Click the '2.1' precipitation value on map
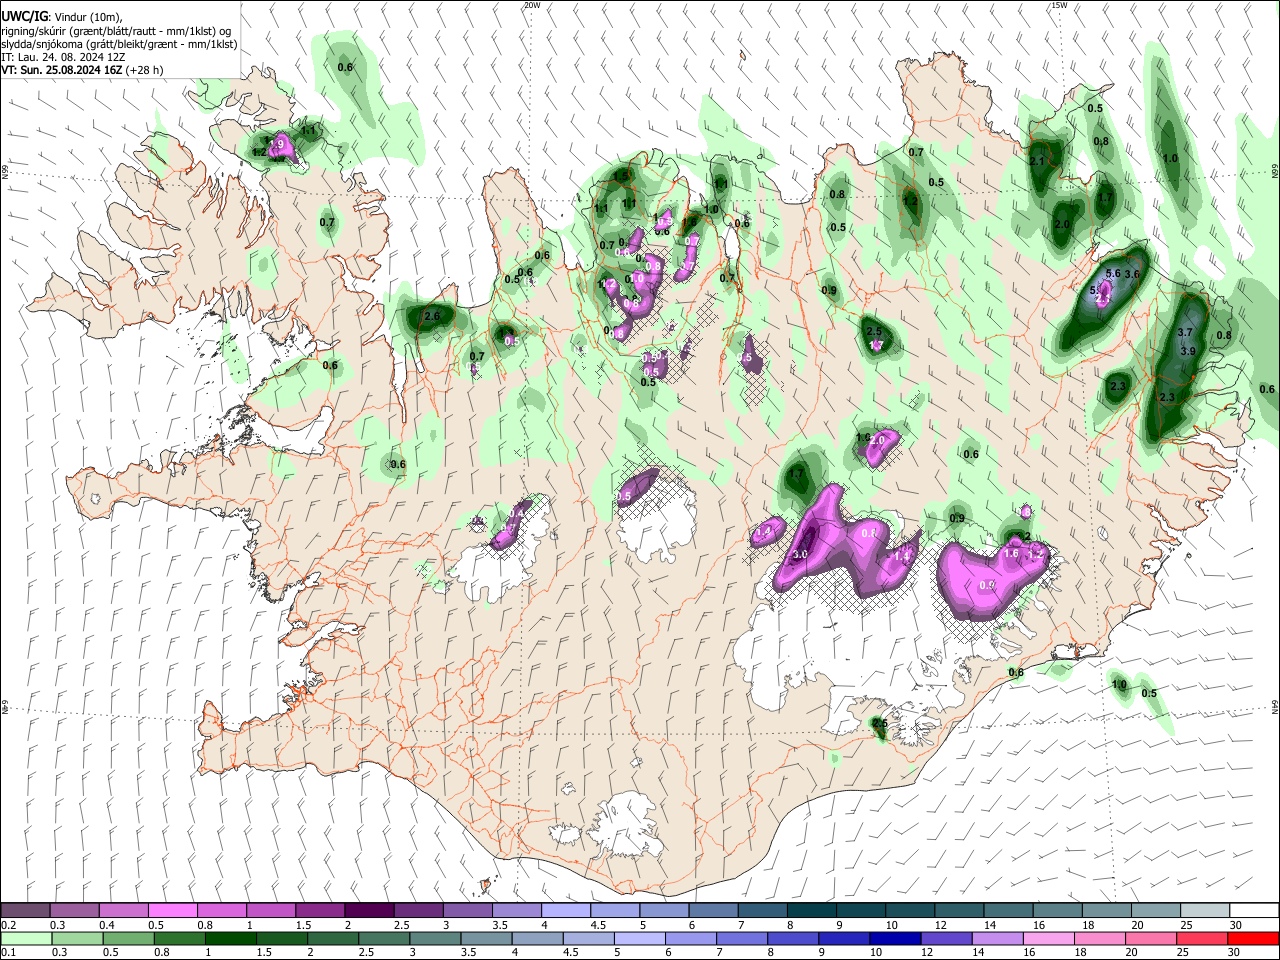Screen dimensions: 1280x960 [x=1036, y=161]
